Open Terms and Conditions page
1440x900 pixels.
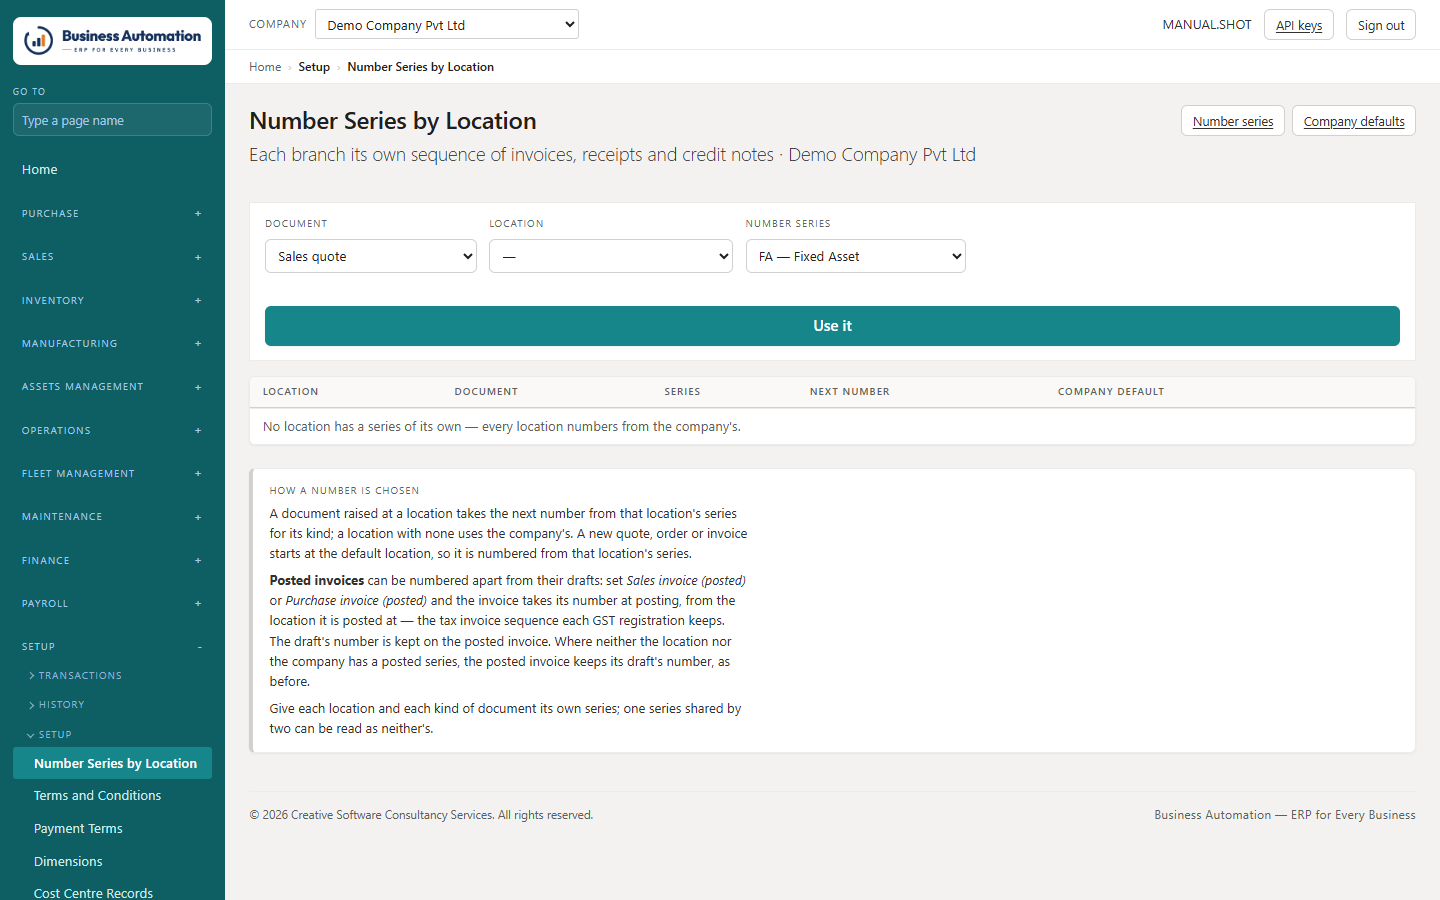coord(112,796)
